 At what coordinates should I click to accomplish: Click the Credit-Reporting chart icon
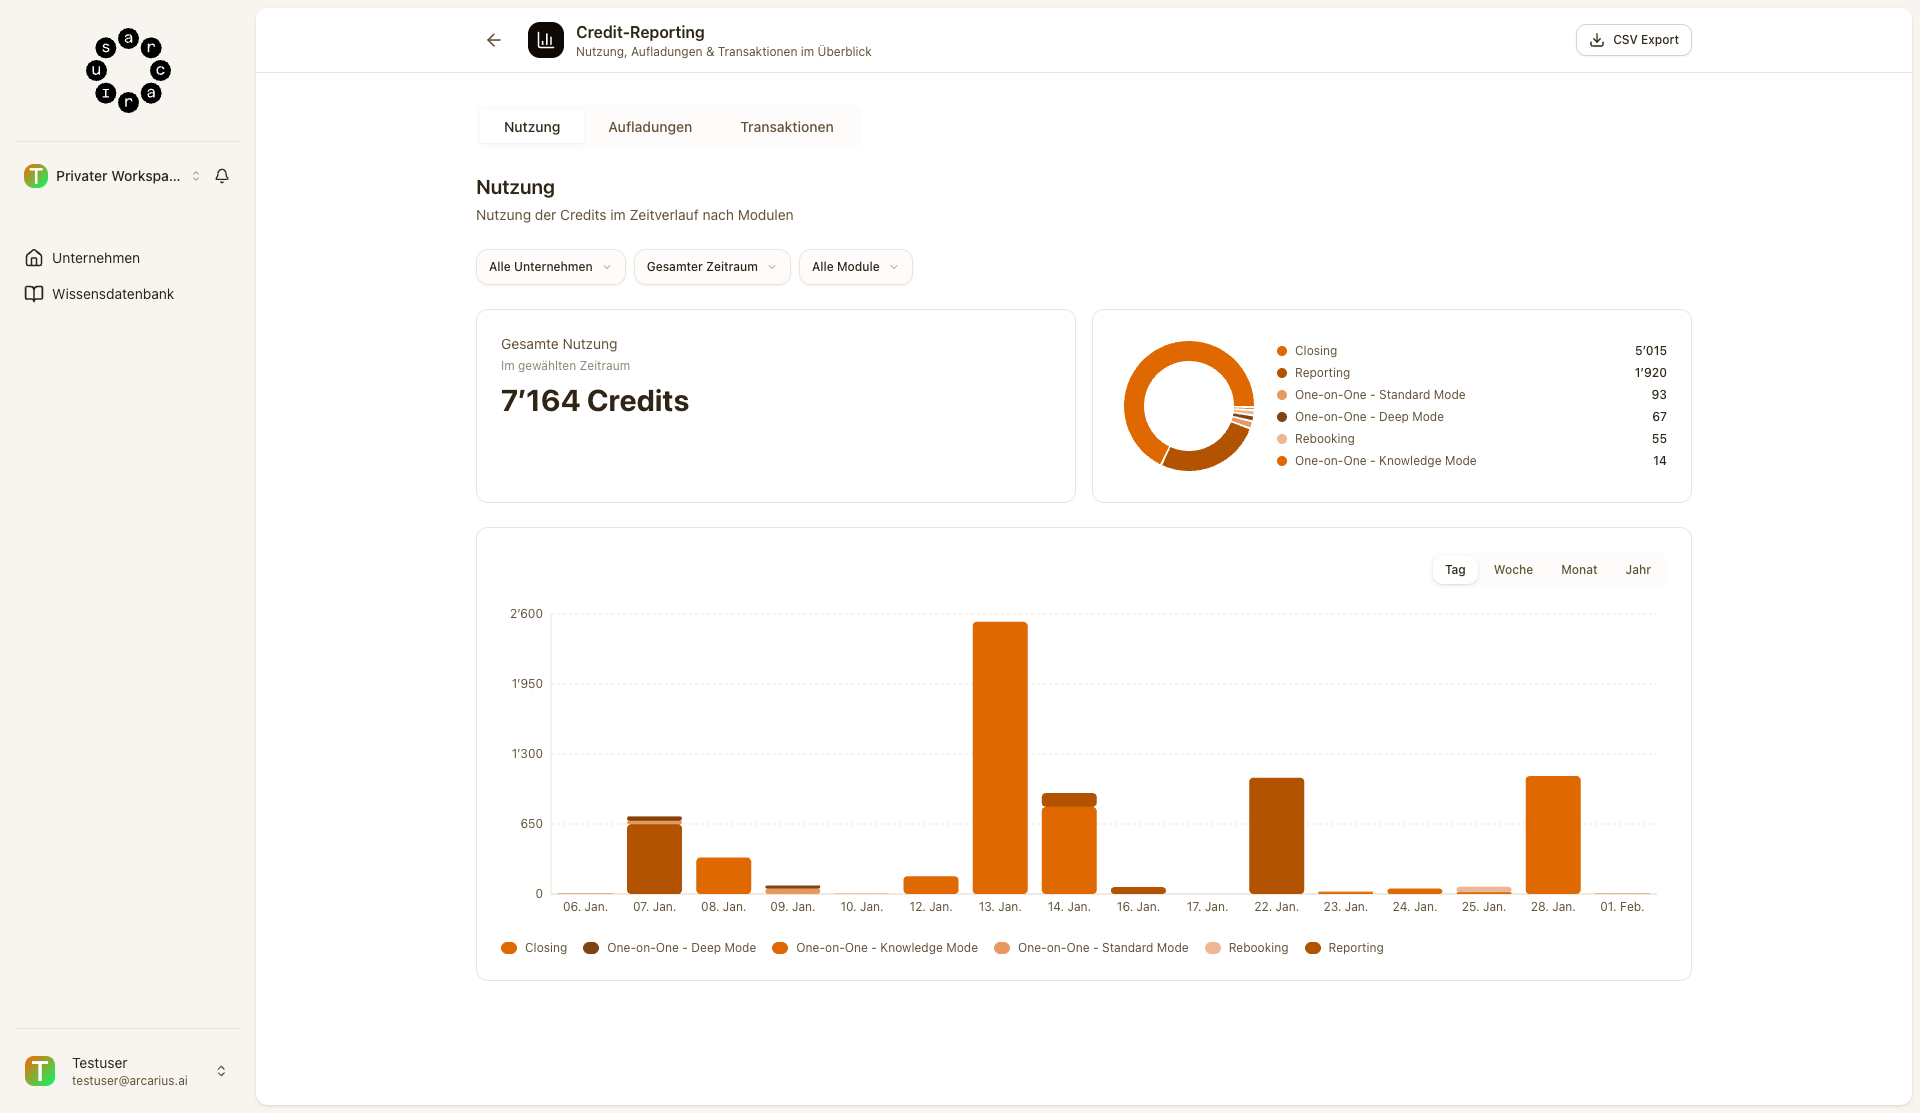point(546,40)
